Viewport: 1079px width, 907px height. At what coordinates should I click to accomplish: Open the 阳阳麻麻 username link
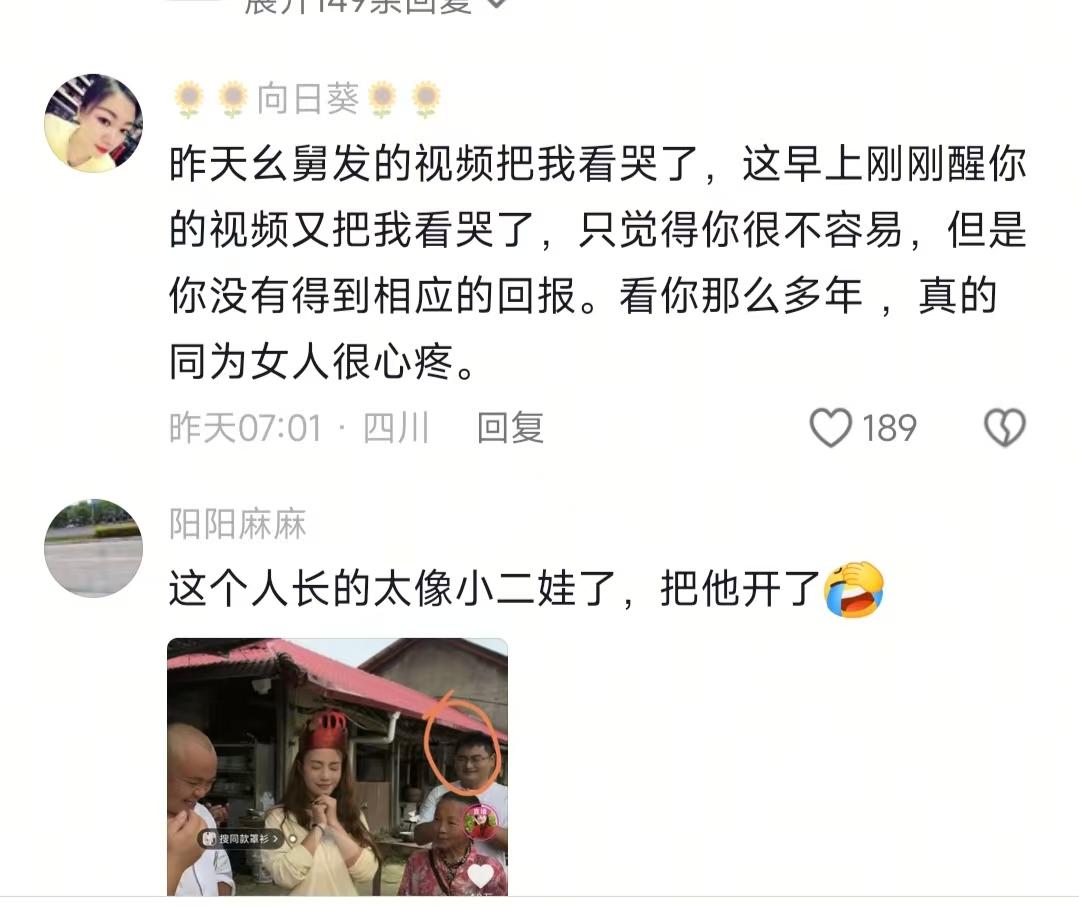[237, 524]
